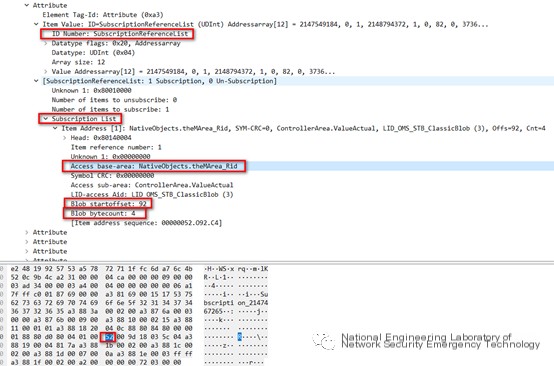Select the ID Number SubscriptionReferenceList field

[x=120, y=34]
